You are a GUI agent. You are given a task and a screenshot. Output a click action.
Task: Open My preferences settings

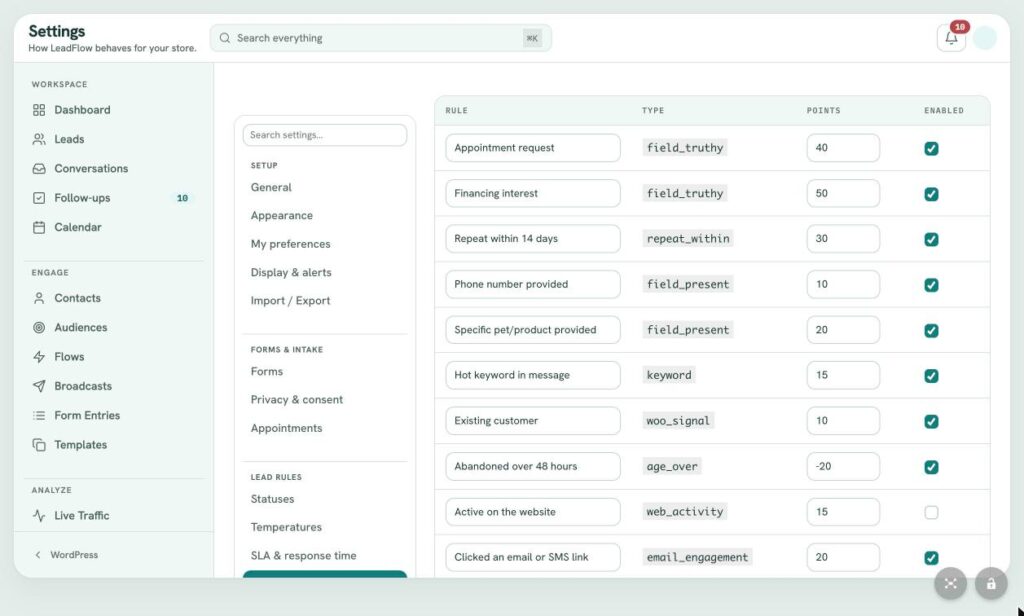[x=291, y=244]
